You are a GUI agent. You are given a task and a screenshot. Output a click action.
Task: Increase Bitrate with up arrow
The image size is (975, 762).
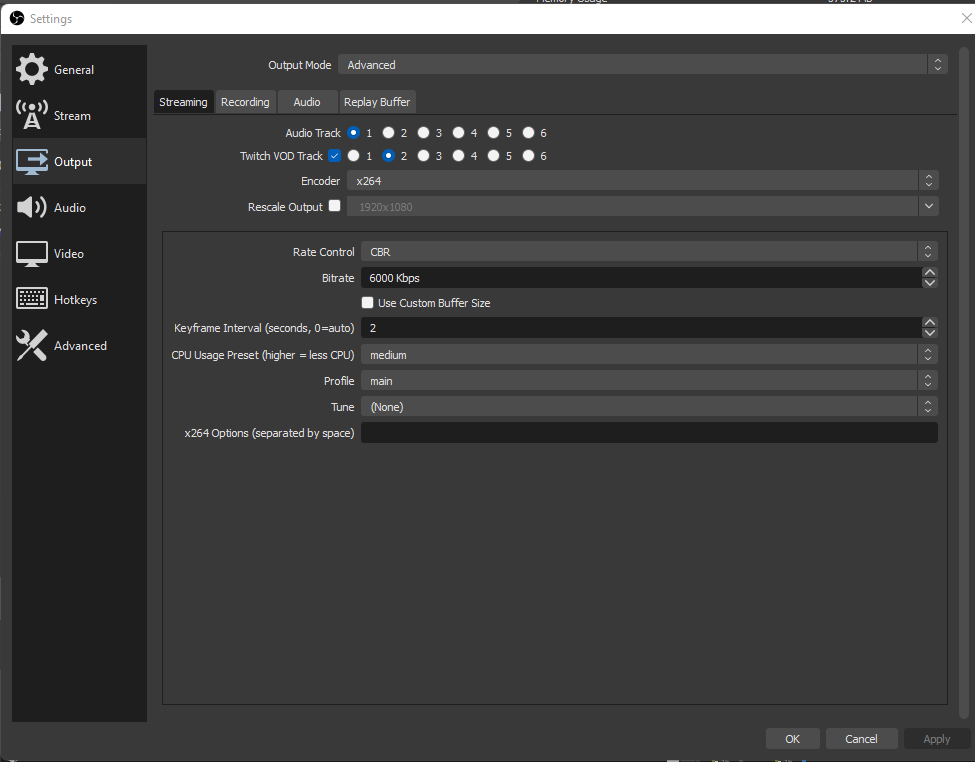(930, 272)
